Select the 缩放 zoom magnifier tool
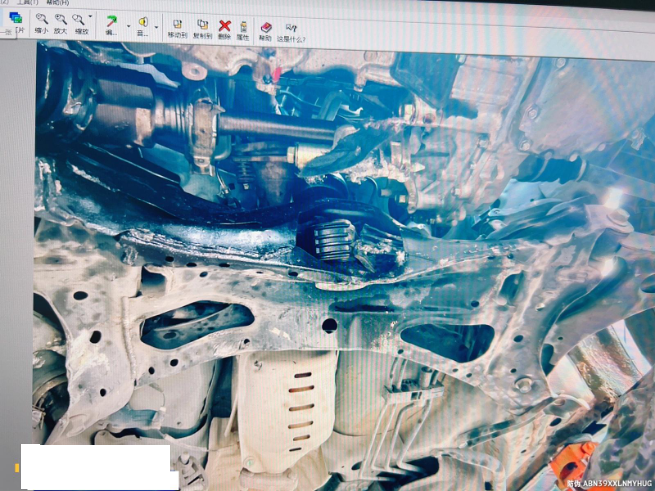The image size is (655, 491). point(80,20)
